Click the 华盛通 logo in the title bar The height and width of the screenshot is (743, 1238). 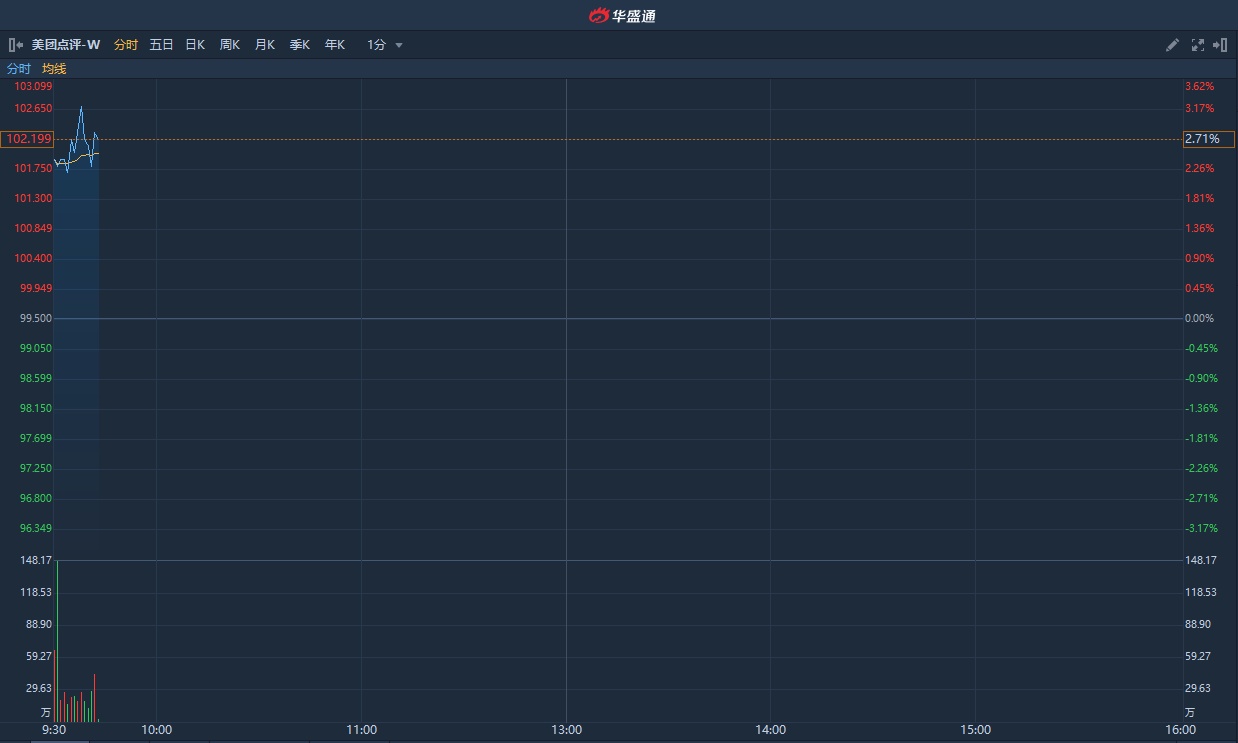(x=622, y=15)
